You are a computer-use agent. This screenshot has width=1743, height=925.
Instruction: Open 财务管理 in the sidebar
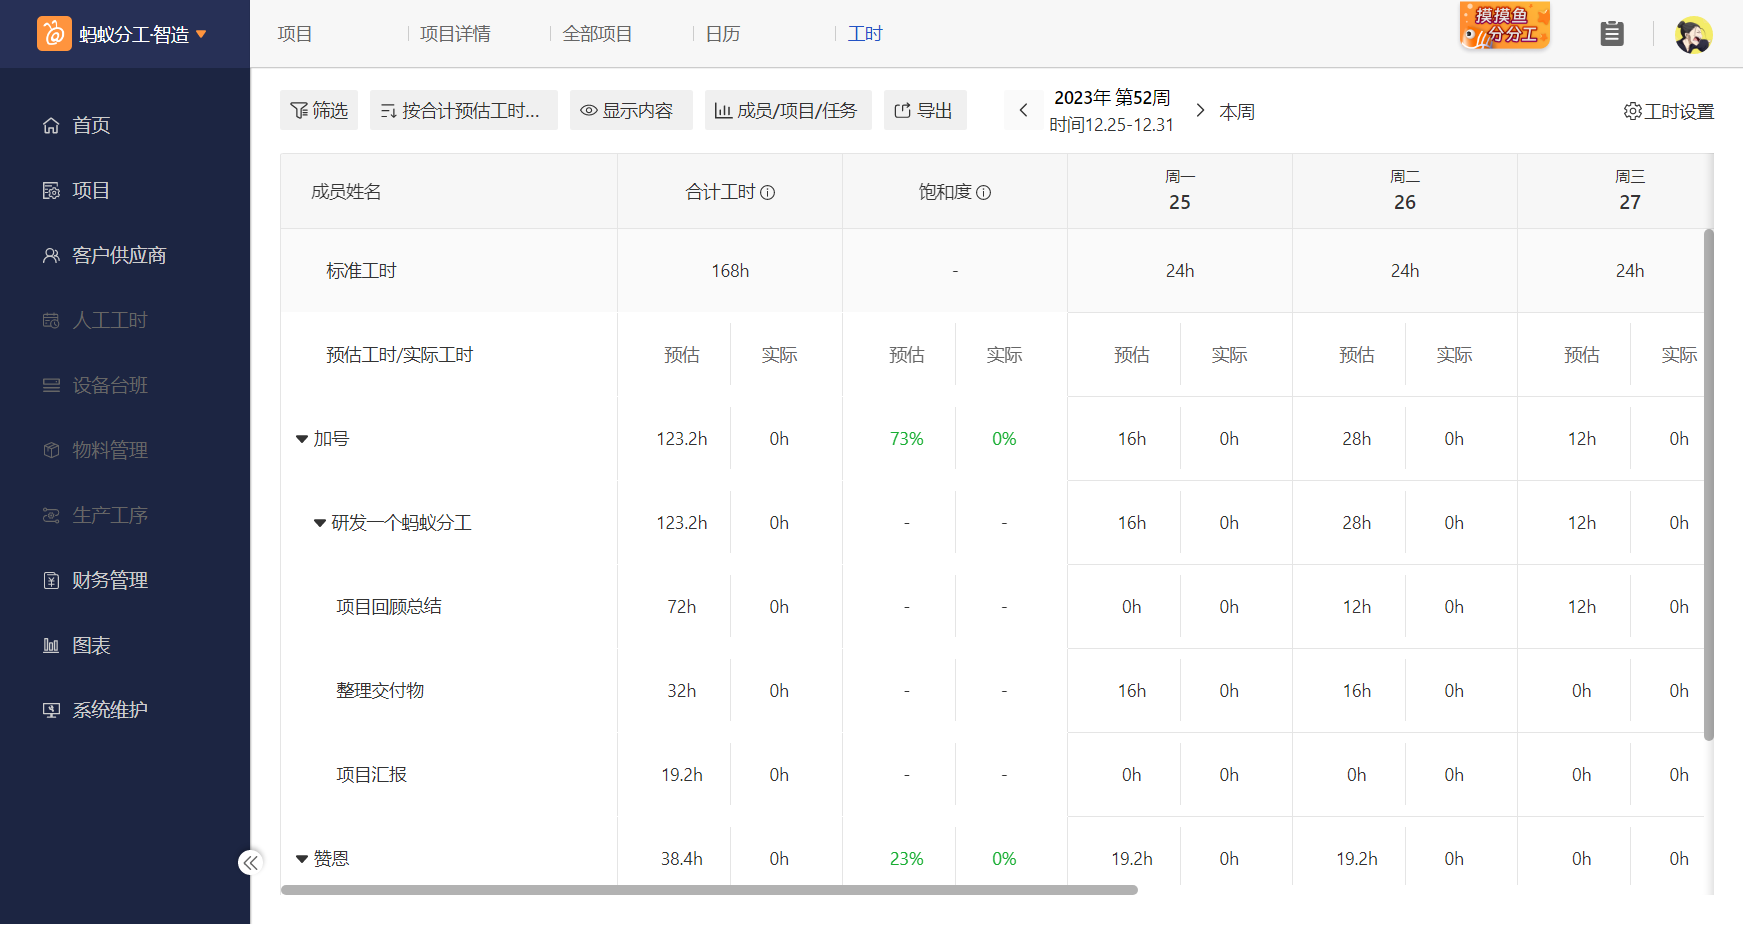110,580
